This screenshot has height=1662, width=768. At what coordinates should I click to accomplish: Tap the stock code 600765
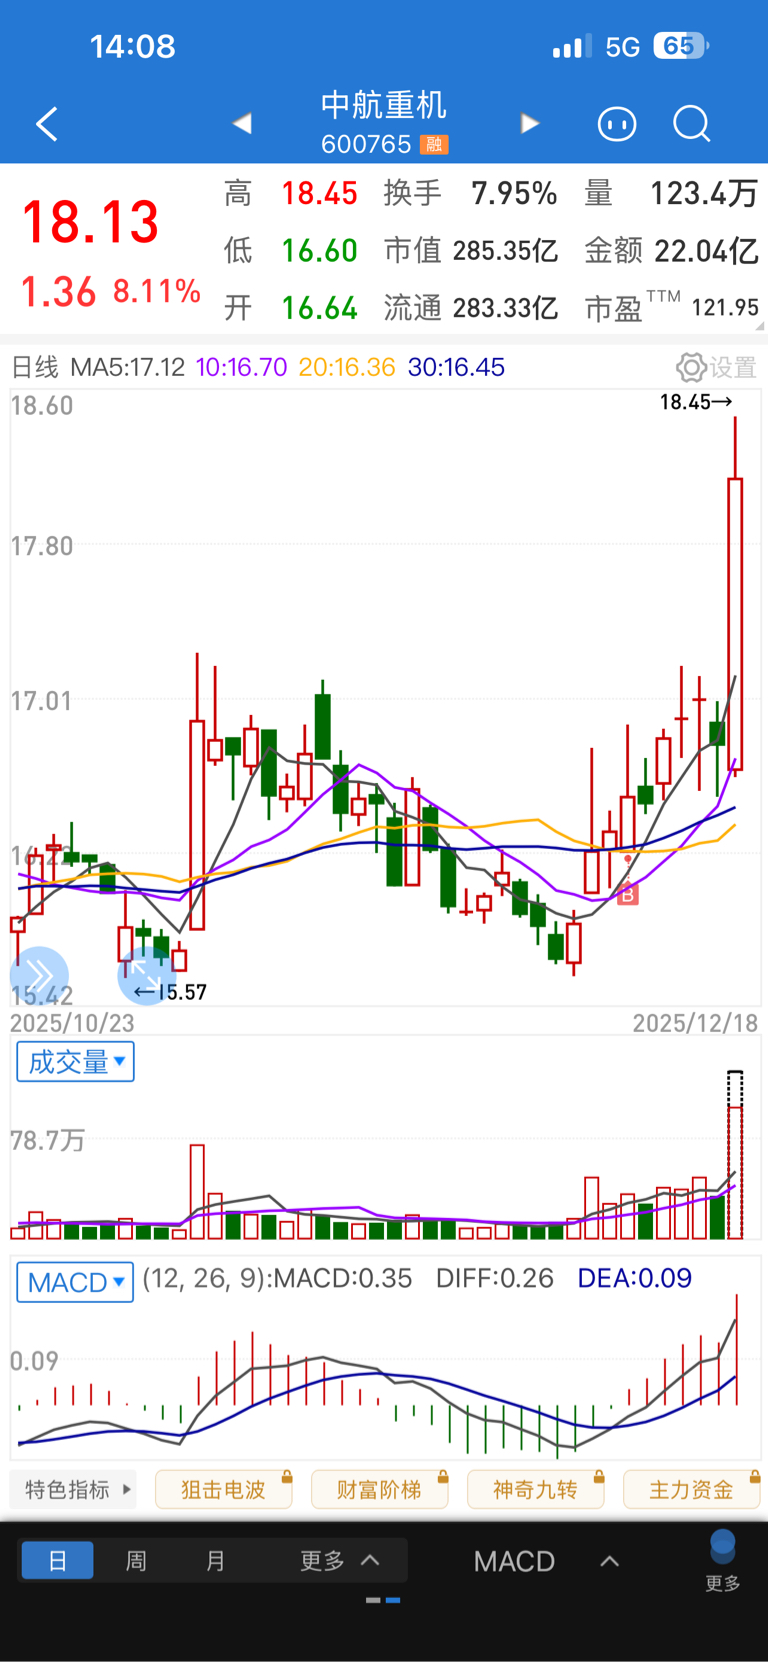pos(366,145)
